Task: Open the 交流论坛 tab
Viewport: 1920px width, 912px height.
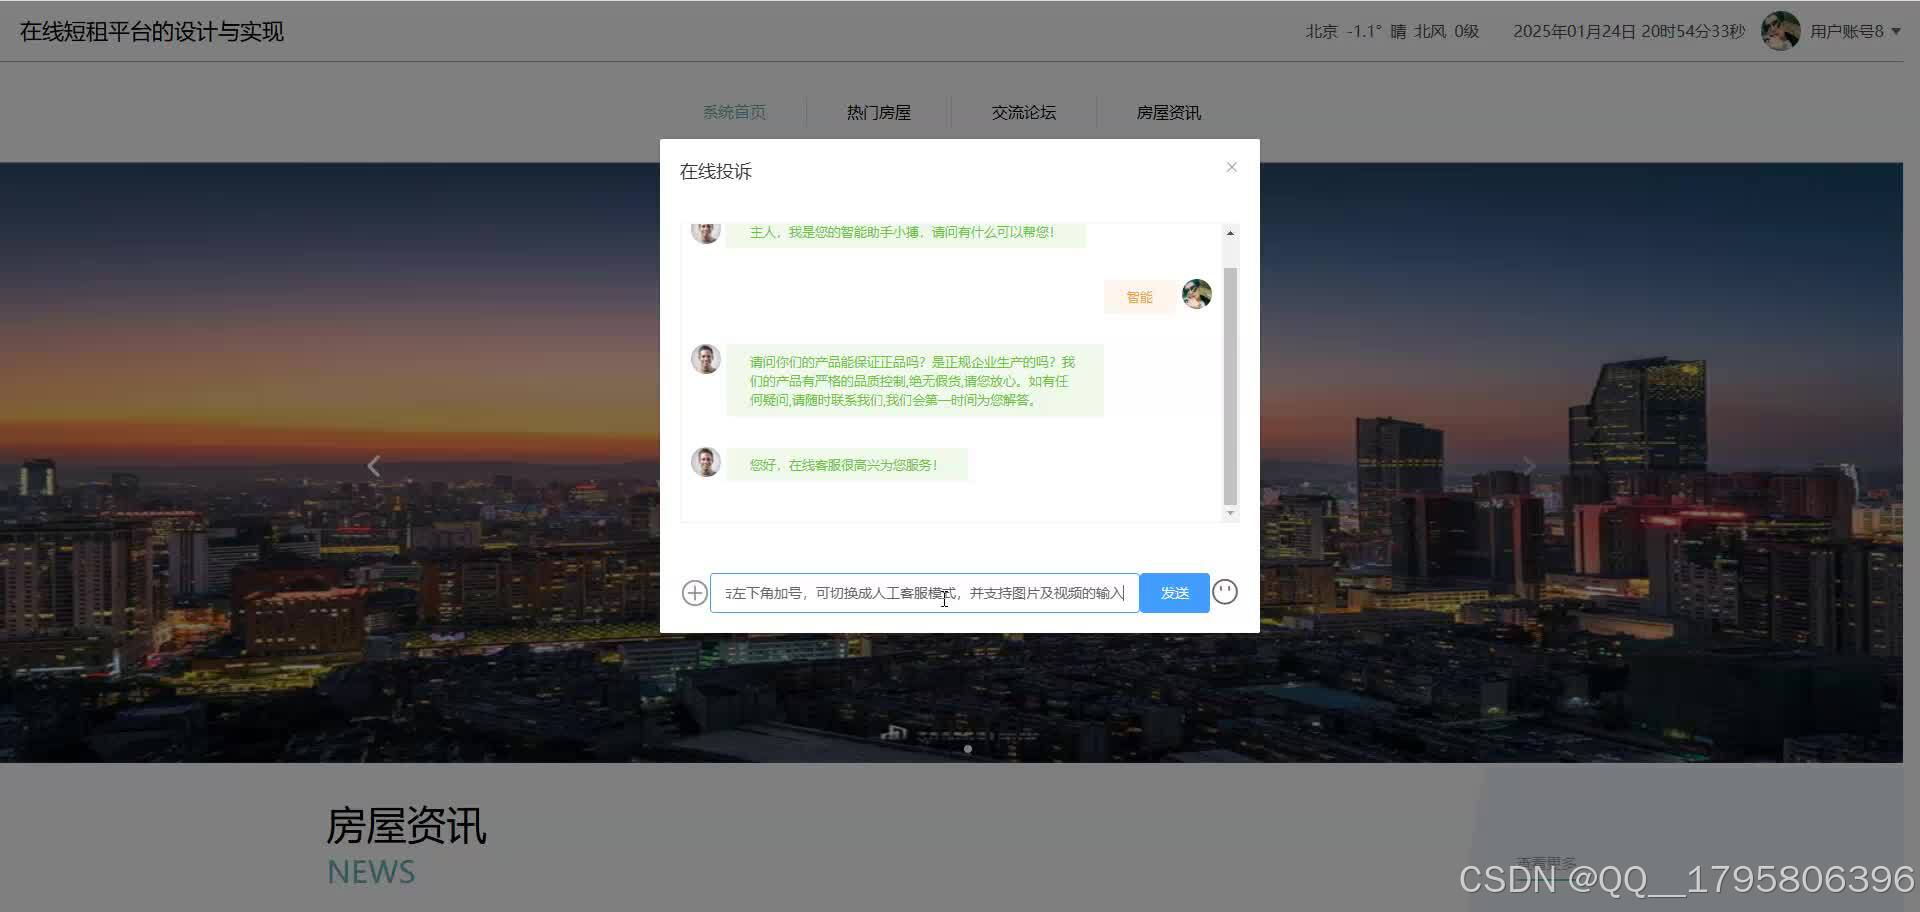Action: 1023,112
